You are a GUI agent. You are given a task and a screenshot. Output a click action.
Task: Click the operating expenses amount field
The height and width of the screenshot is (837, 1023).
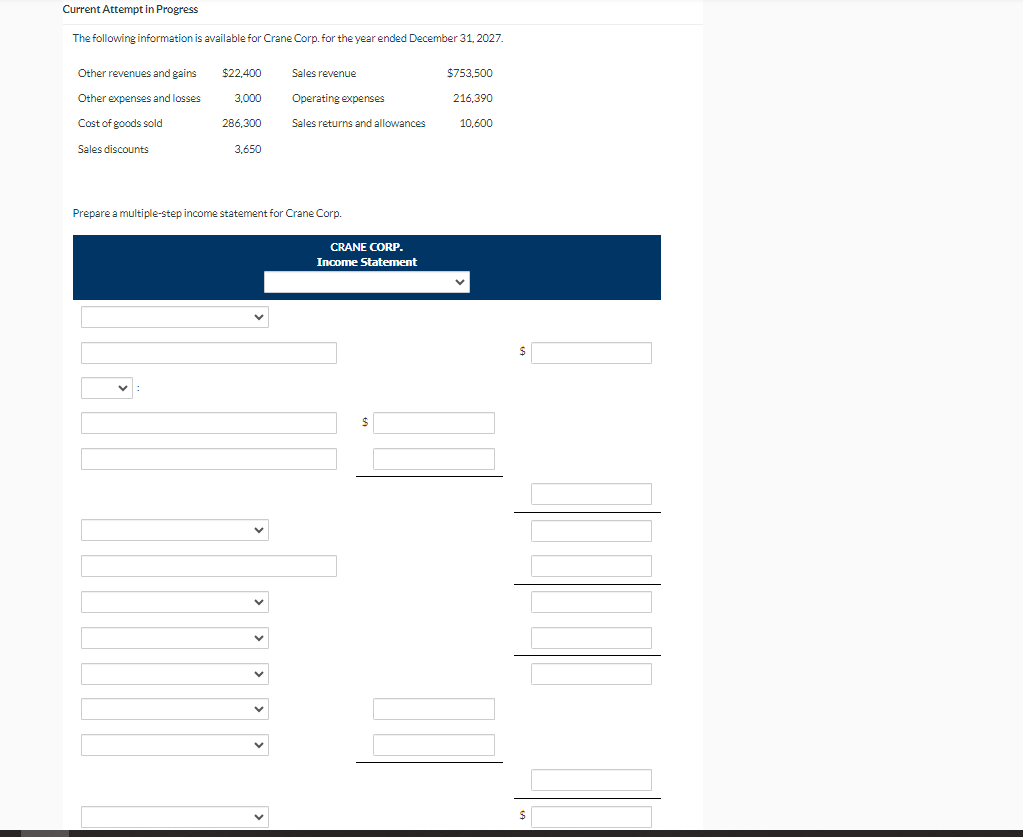[x=590, y=565]
